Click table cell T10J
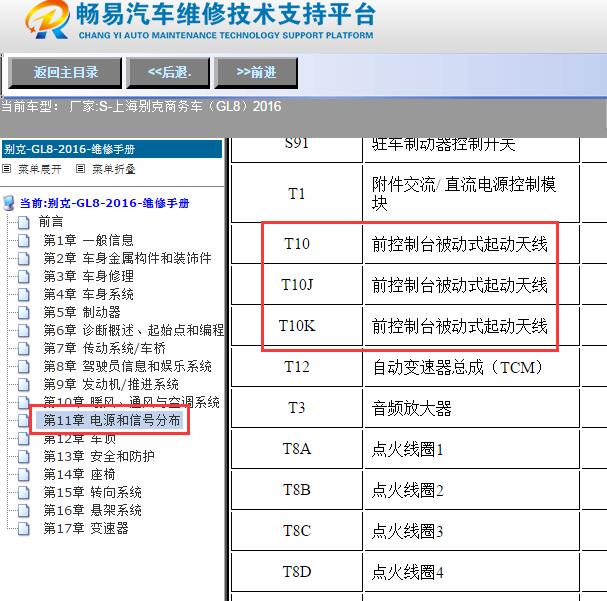The width and height of the screenshot is (607, 601). click(297, 285)
